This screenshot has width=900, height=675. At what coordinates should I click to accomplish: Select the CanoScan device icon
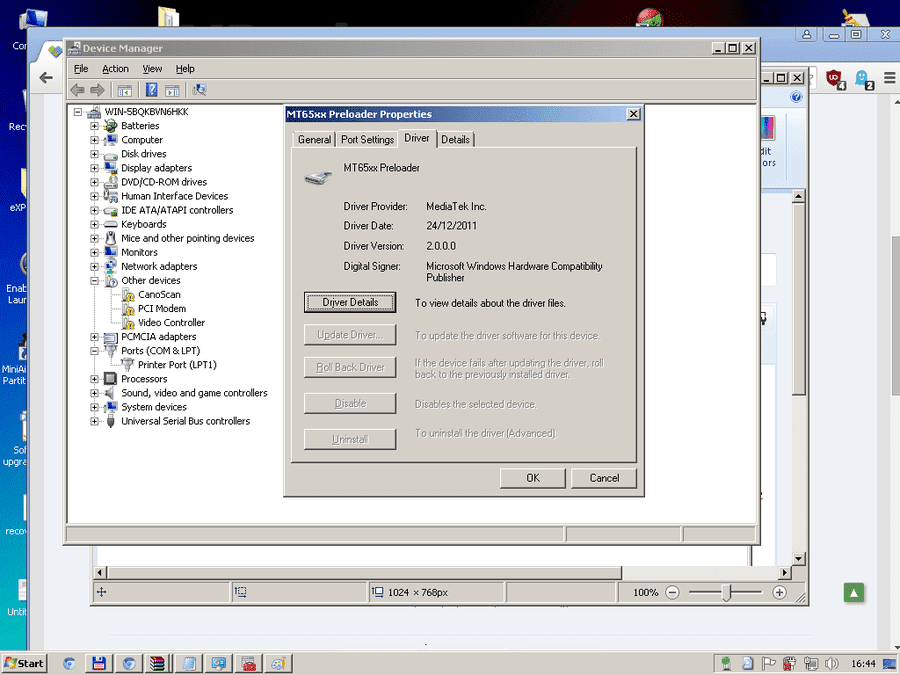point(128,295)
